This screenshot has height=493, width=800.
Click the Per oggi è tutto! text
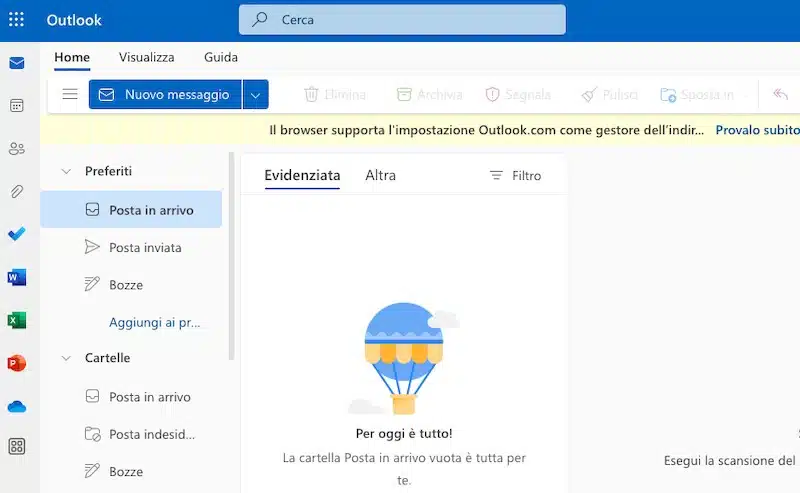(x=404, y=433)
